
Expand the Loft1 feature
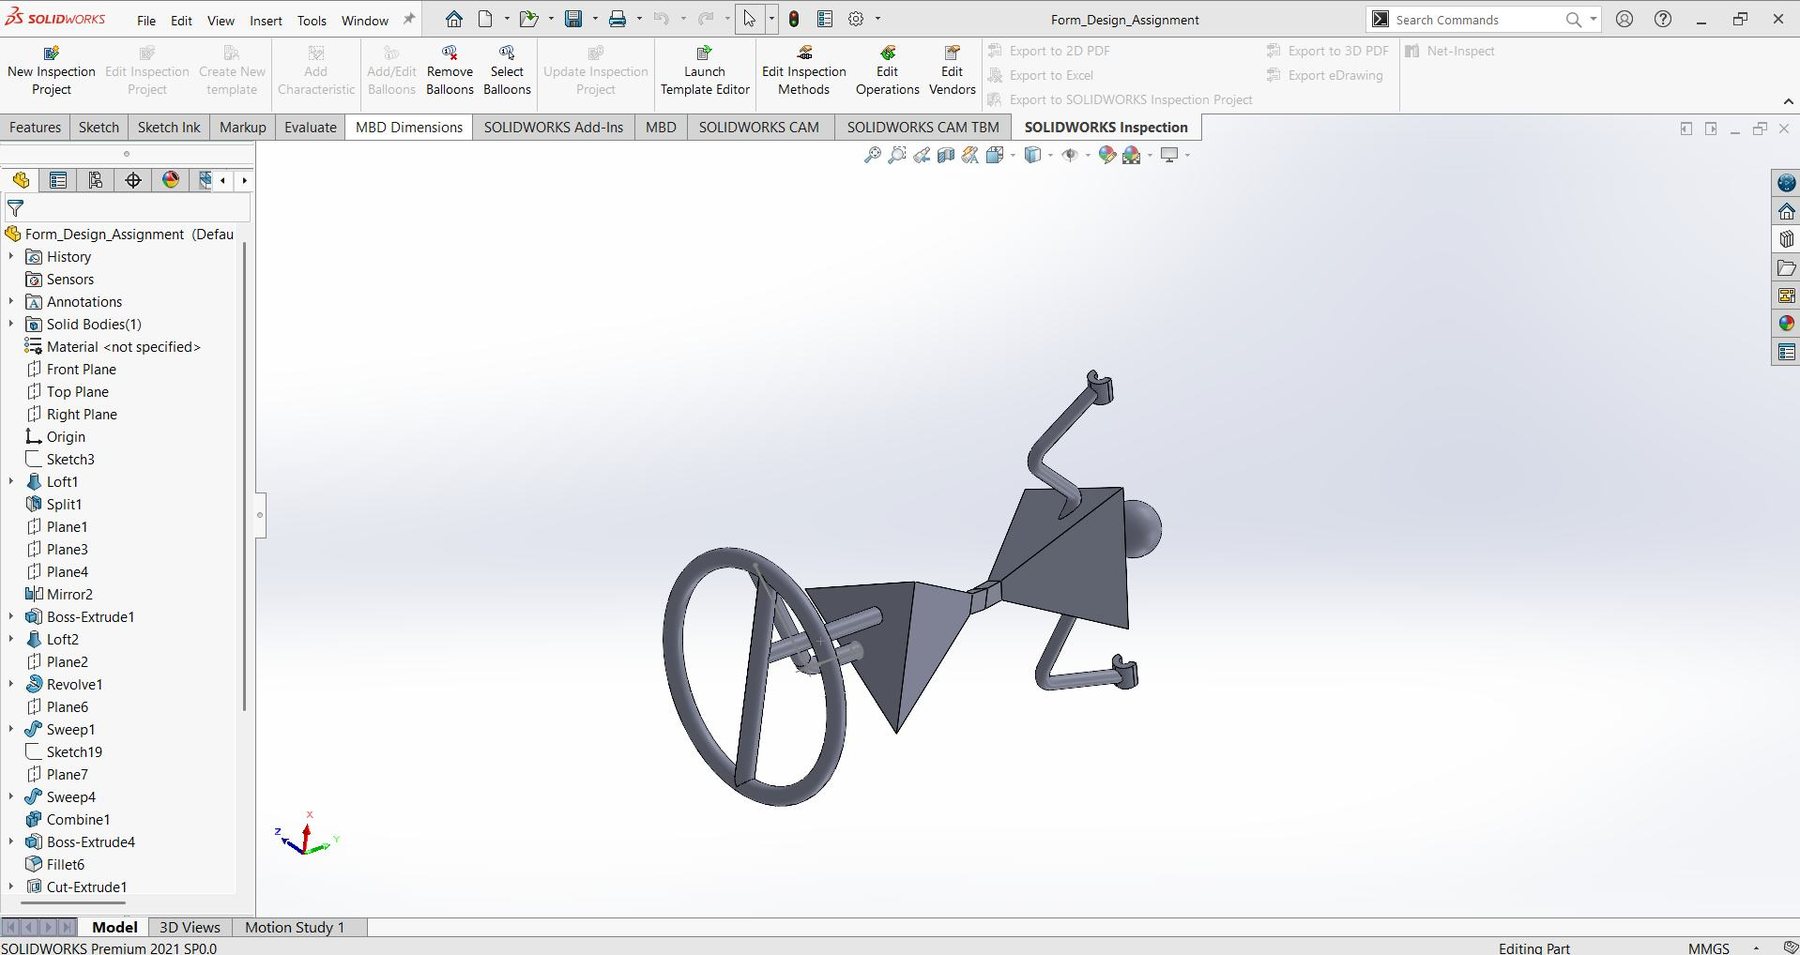click(x=11, y=482)
